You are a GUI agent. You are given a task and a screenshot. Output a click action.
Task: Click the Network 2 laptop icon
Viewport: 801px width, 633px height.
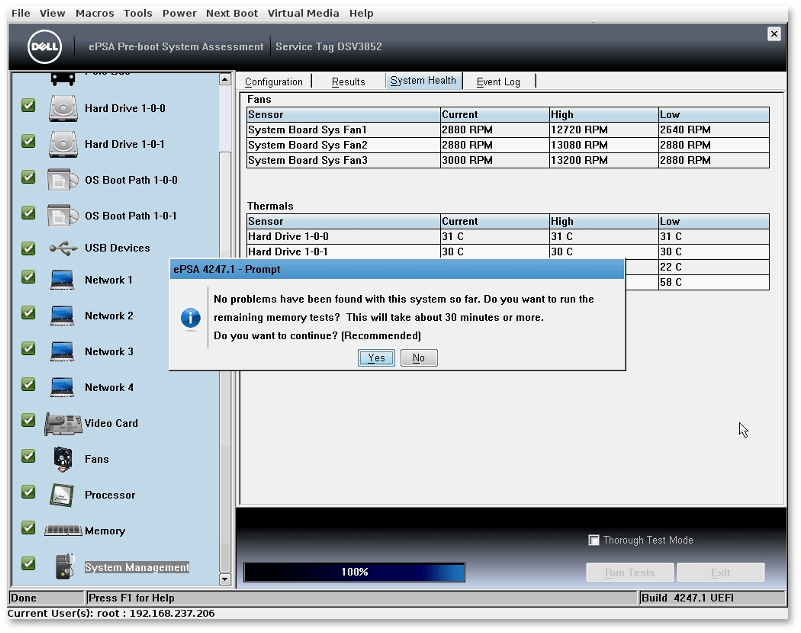[62, 316]
